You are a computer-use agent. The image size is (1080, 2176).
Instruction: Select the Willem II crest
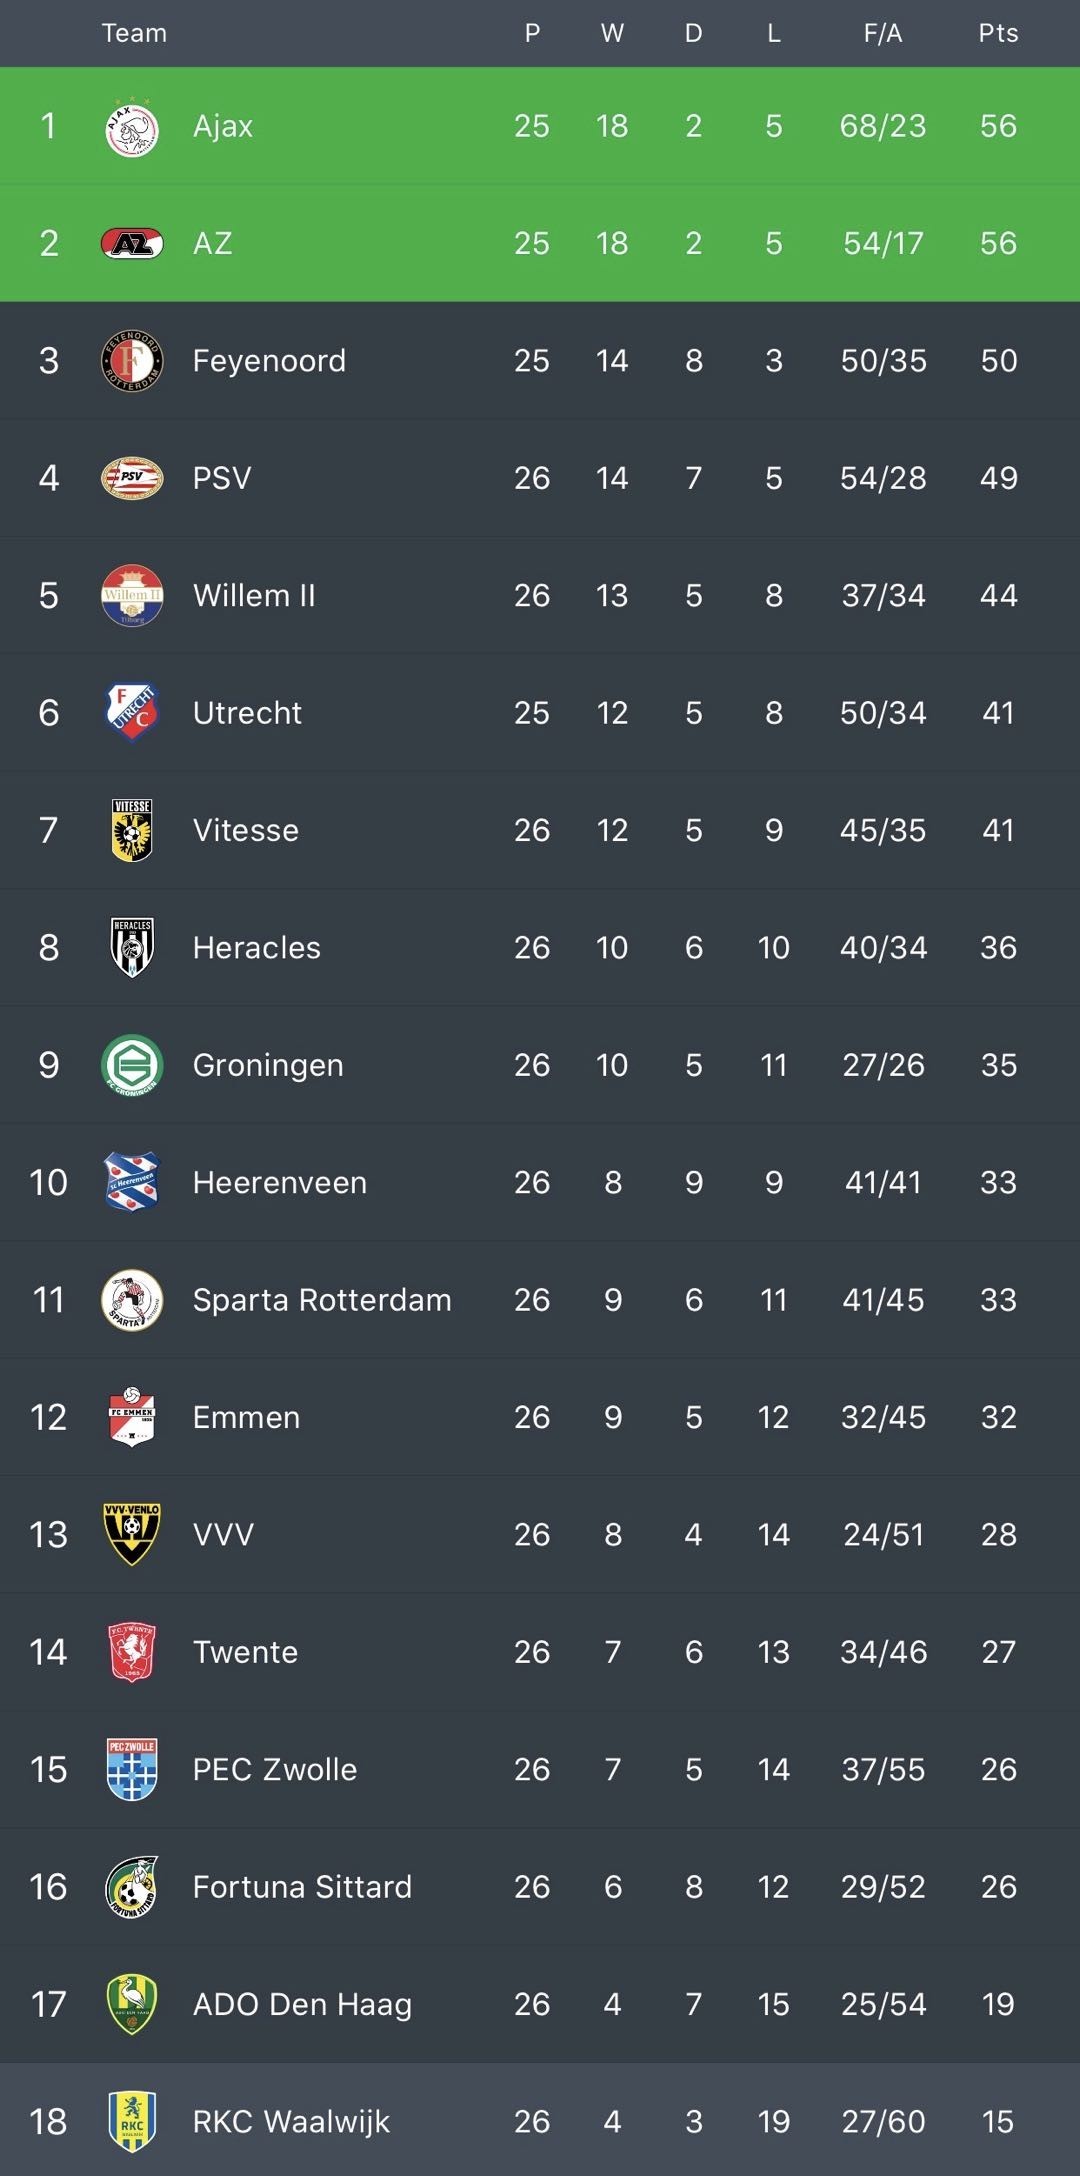pyautogui.click(x=132, y=595)
